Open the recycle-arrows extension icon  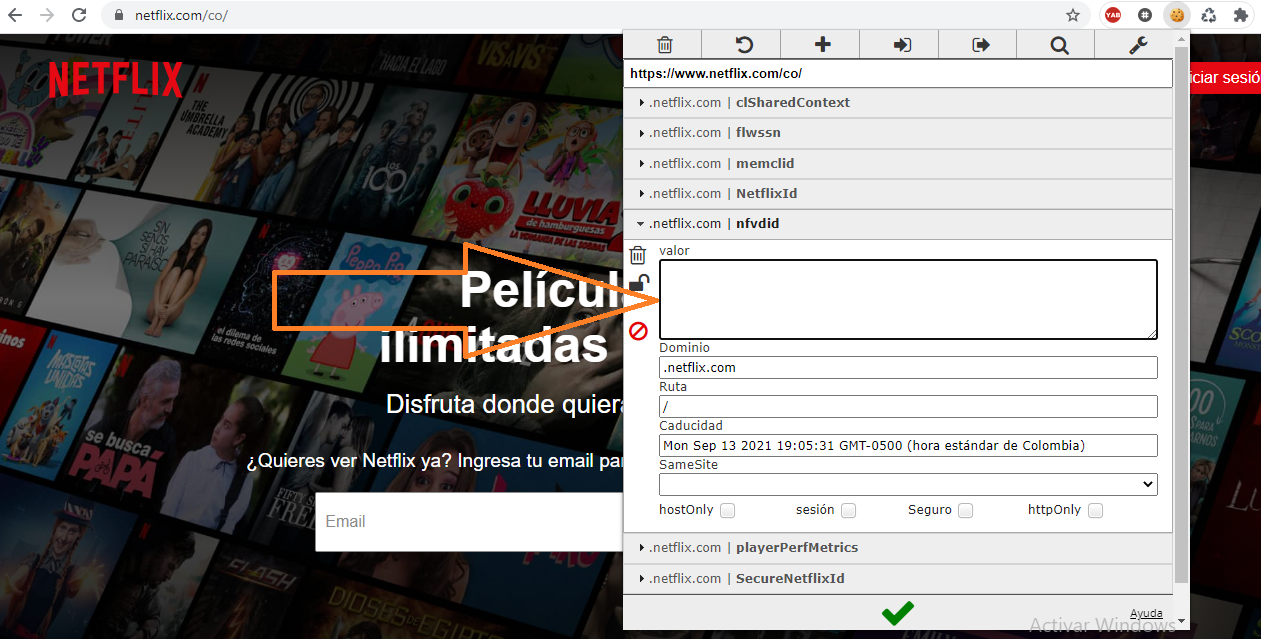(x=1209, y=15)
